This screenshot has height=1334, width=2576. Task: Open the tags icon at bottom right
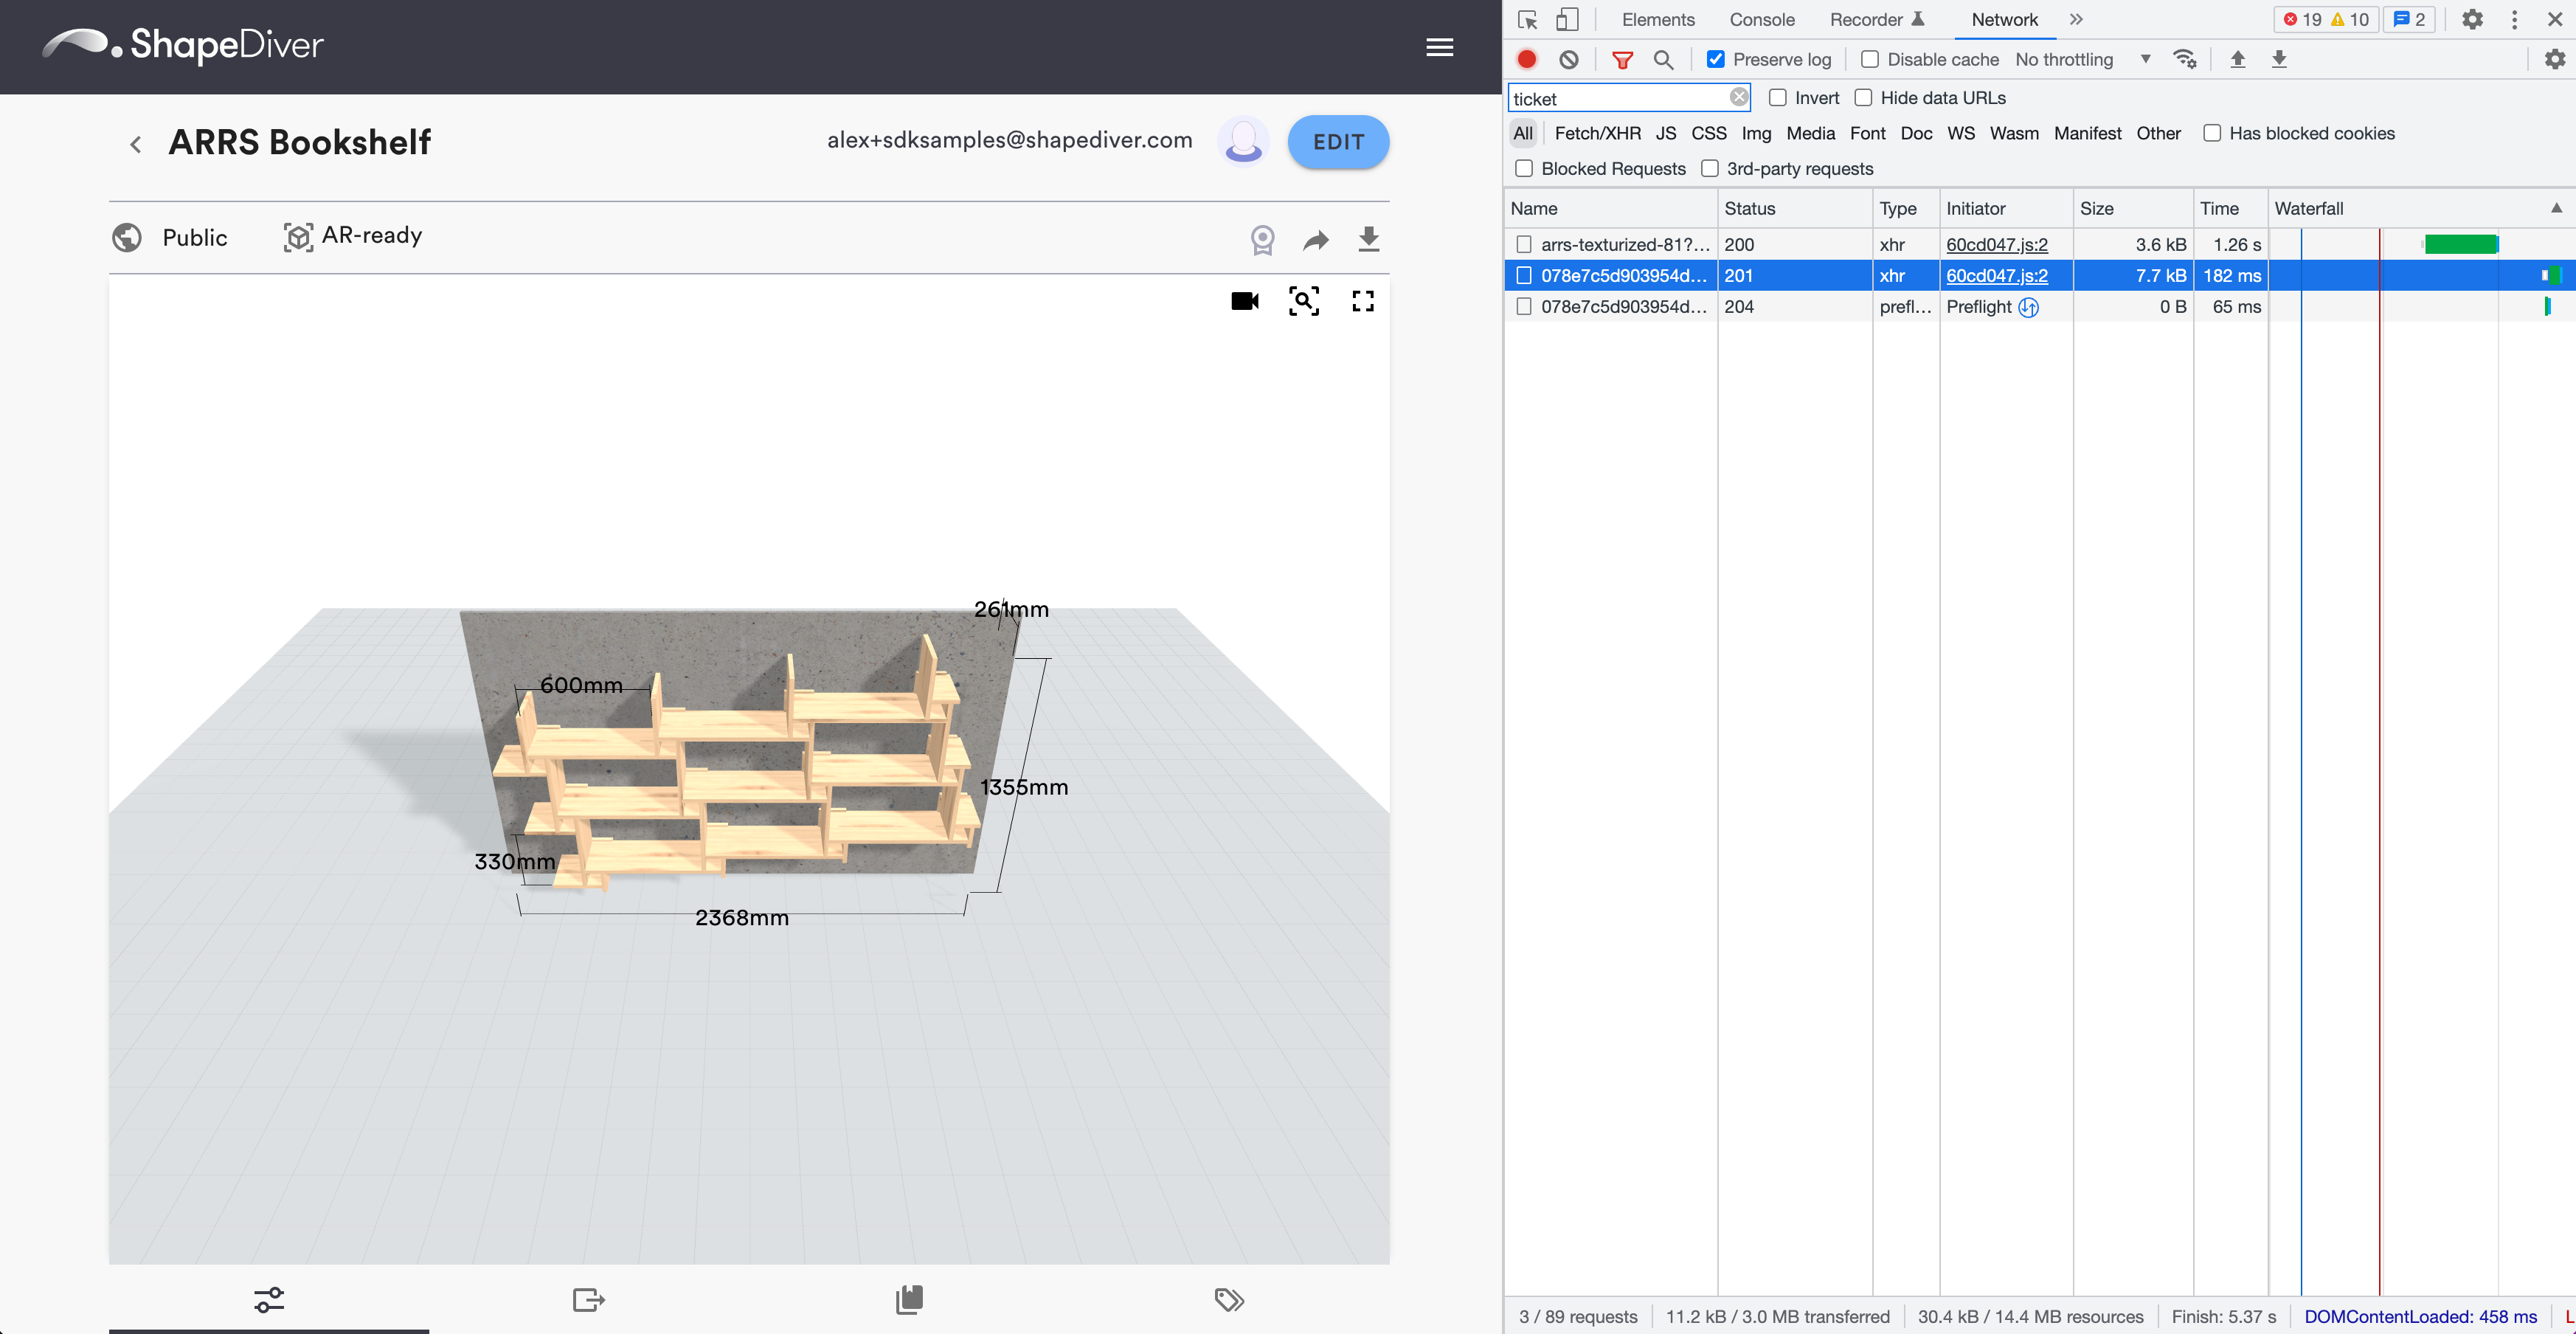1228,1299
